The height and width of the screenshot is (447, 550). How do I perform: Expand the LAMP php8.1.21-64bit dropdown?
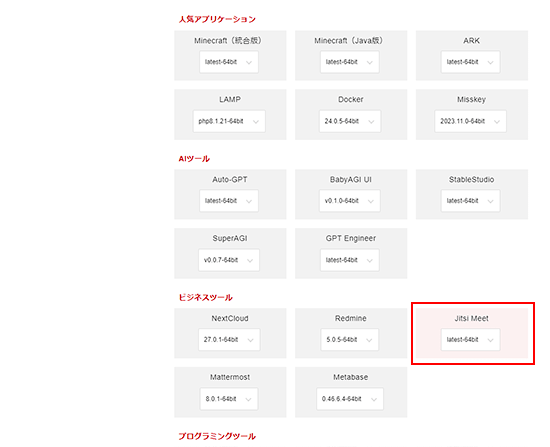click(229, 121)
